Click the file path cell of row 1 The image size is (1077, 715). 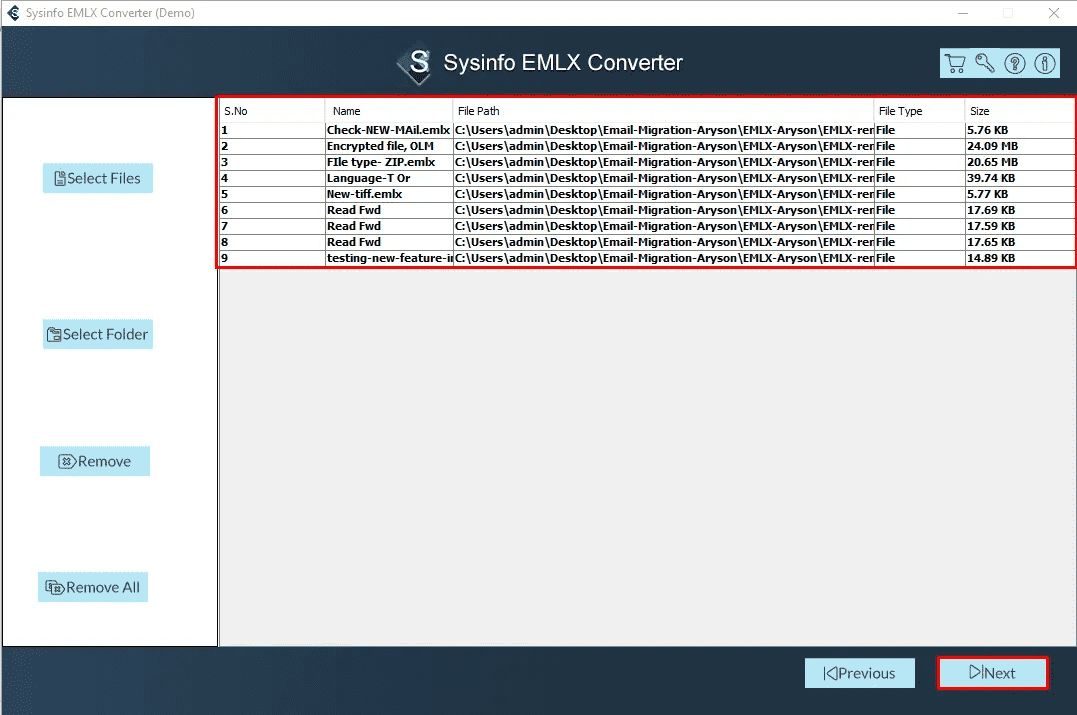[664, 130]
